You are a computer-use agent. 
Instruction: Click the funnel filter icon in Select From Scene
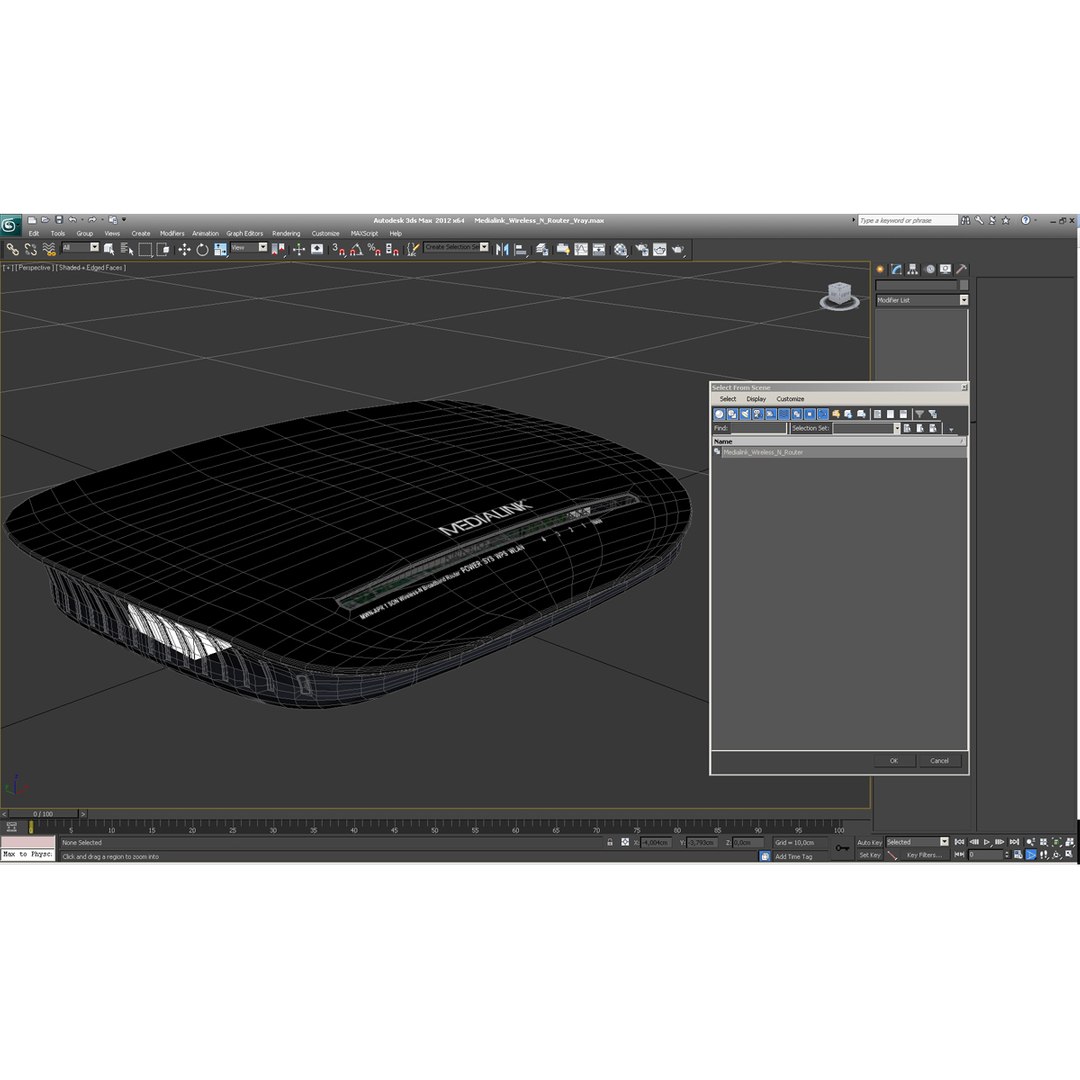click(x=919, y=414)
